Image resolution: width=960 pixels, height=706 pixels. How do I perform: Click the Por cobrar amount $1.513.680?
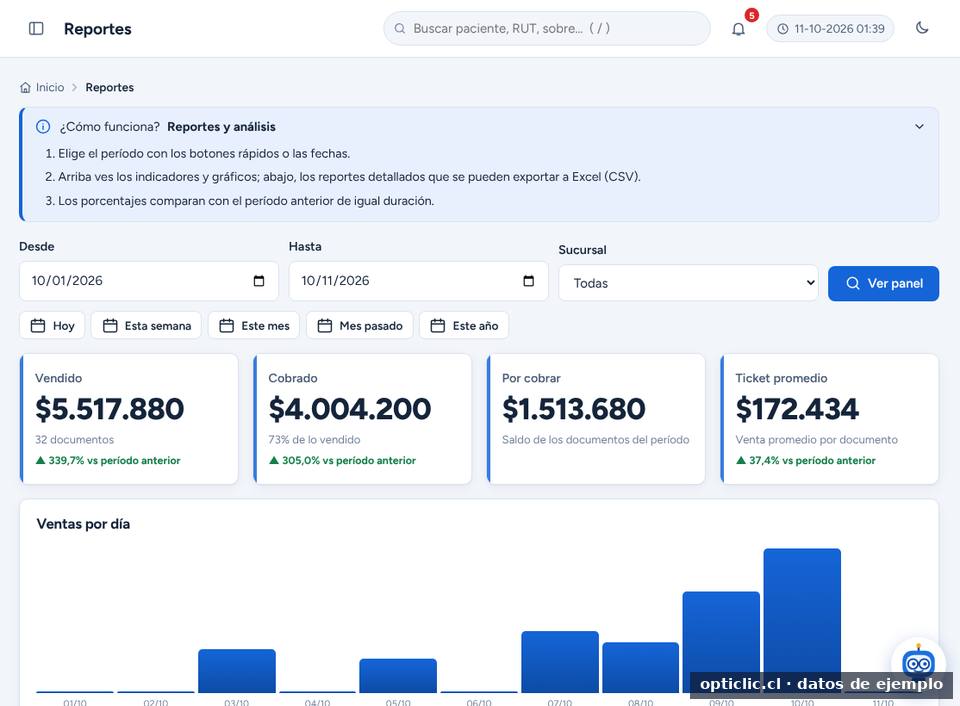[574, 408]
